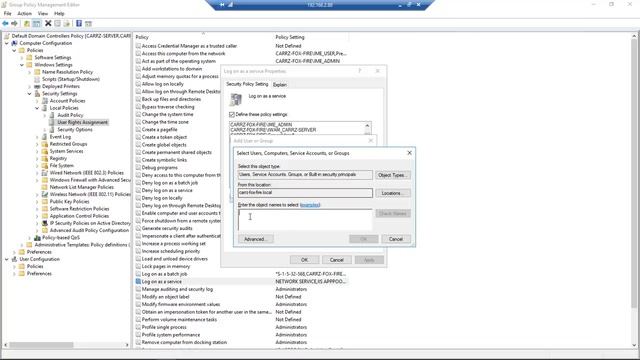The image size is (640, 360).
Task: Click the Audit Policy node icon
Action: coord(52,115)
